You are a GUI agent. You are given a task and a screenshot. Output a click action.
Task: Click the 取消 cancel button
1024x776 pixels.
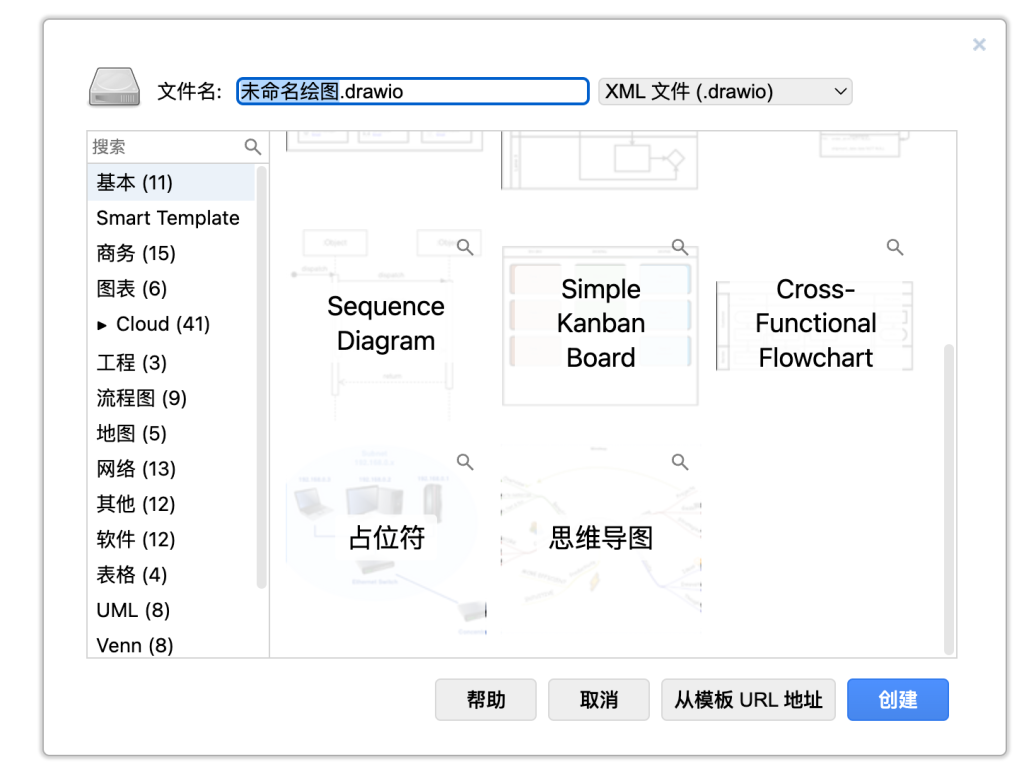[599, 700]
